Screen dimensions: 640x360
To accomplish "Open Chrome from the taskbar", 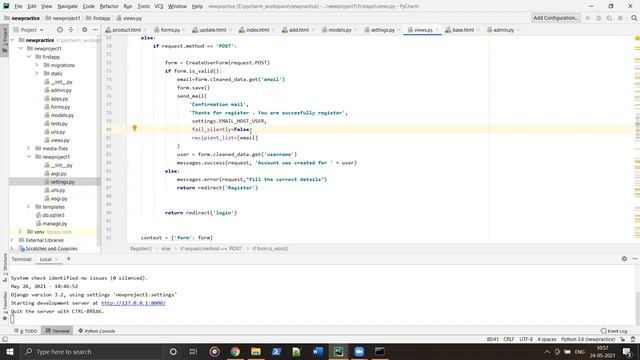I will click(235, 351).
